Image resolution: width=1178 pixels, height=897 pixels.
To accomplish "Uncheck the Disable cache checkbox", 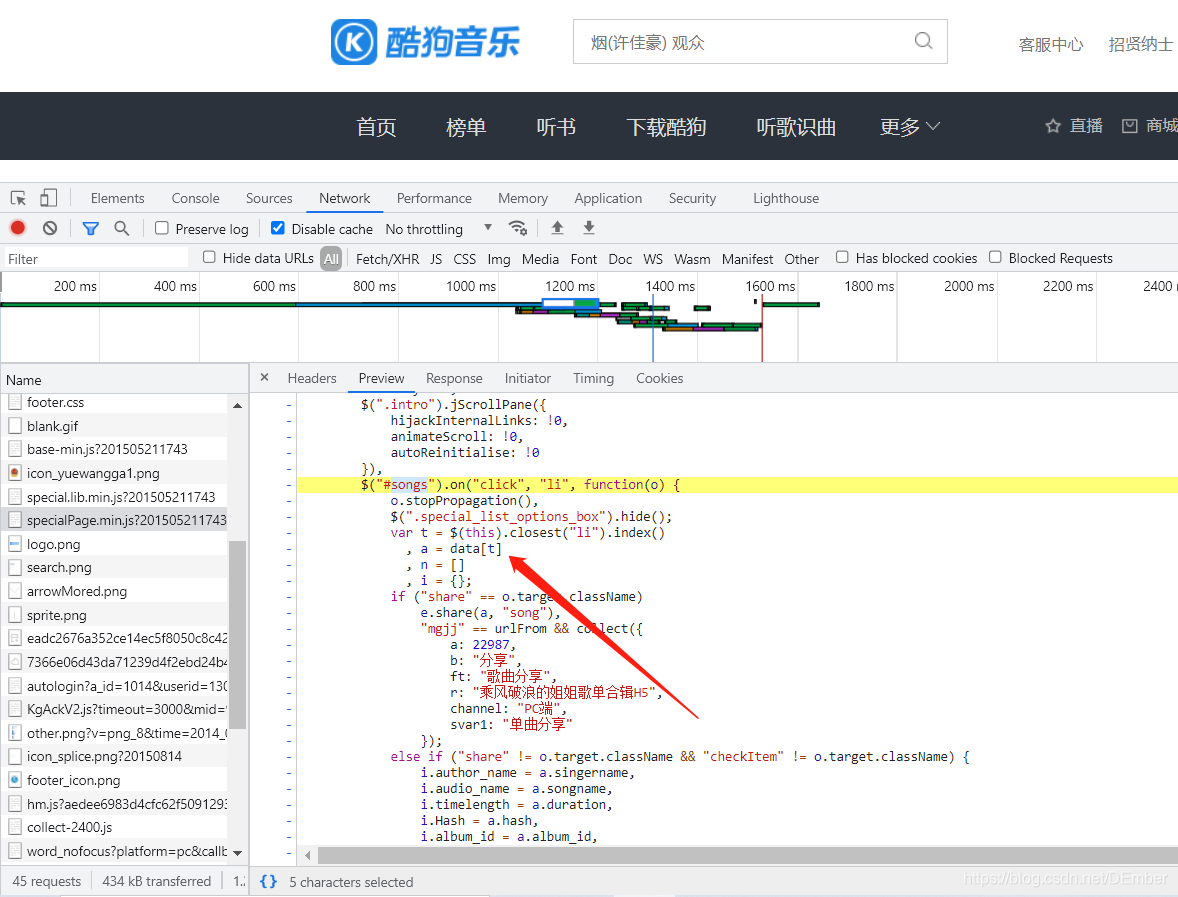I will (x=278, y=228).
